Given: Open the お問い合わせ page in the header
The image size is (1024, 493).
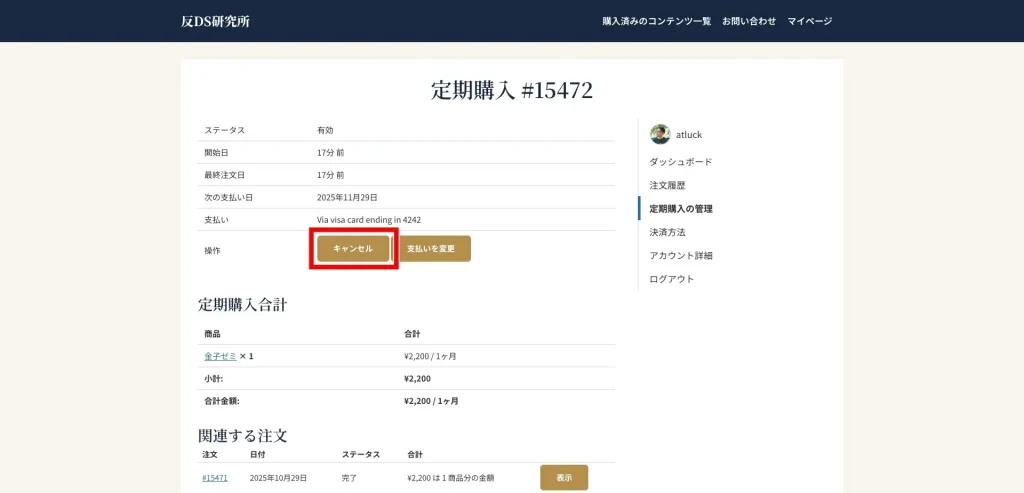Looking at the screenshot, I should point(749,21).
